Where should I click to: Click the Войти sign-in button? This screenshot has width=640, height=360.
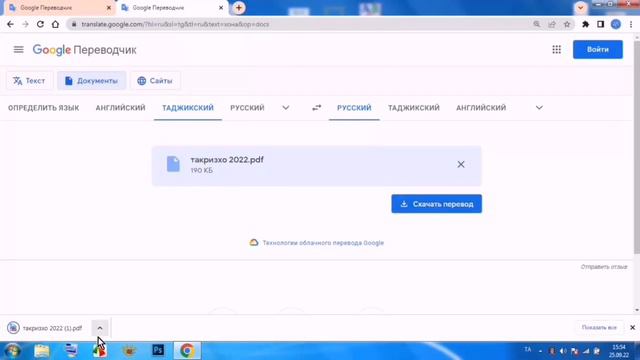[598, 49]
